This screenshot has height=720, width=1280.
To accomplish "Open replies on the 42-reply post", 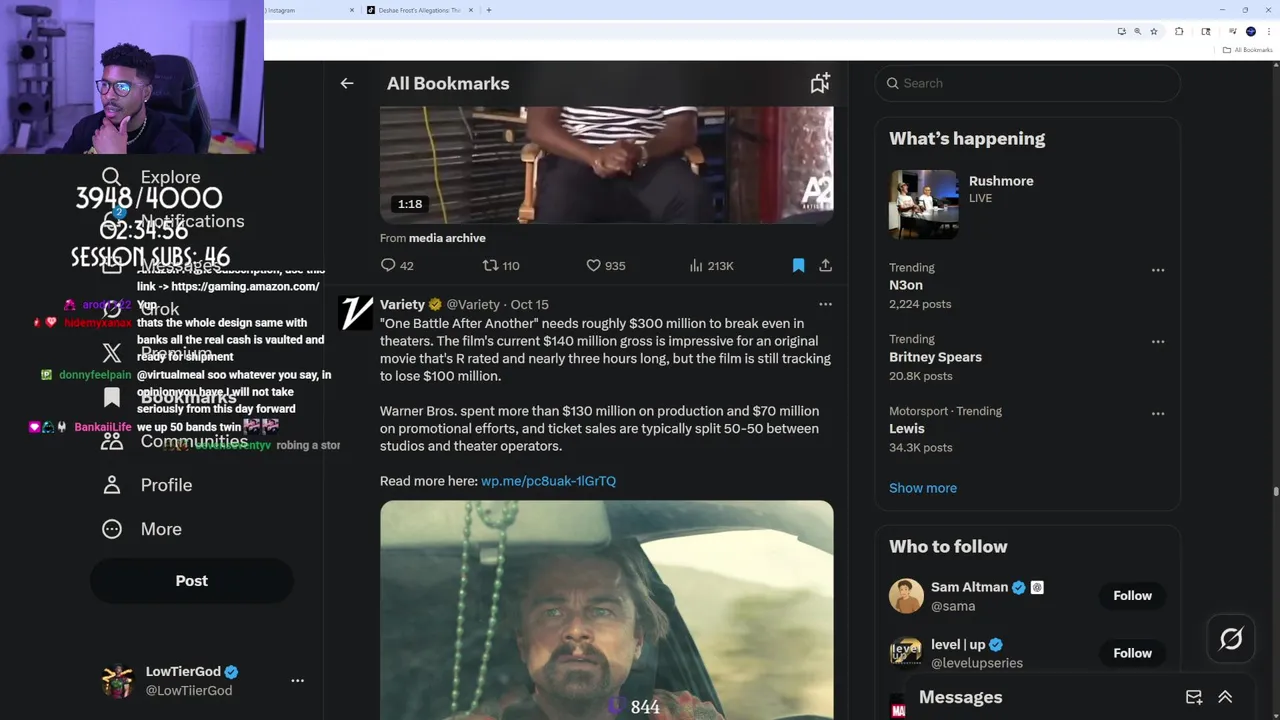I will [x=397, y=265].
